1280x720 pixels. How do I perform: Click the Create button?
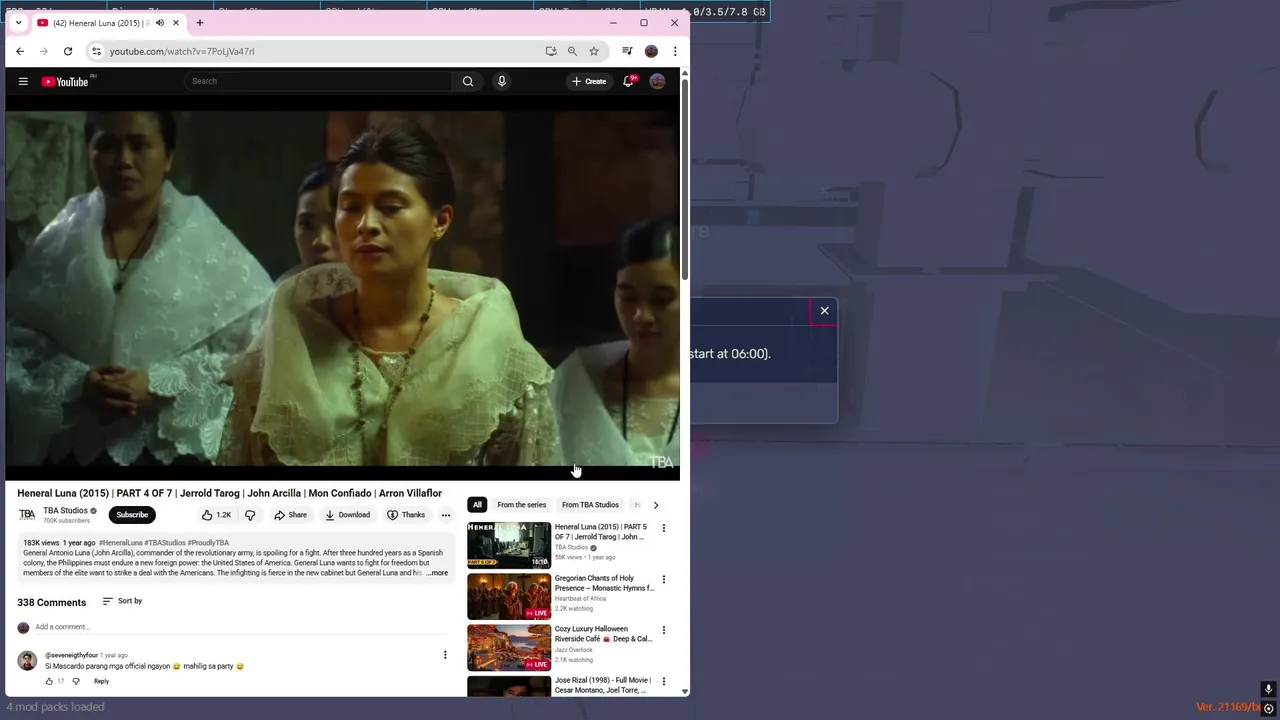pyautogui.click(x=589, y=81)
